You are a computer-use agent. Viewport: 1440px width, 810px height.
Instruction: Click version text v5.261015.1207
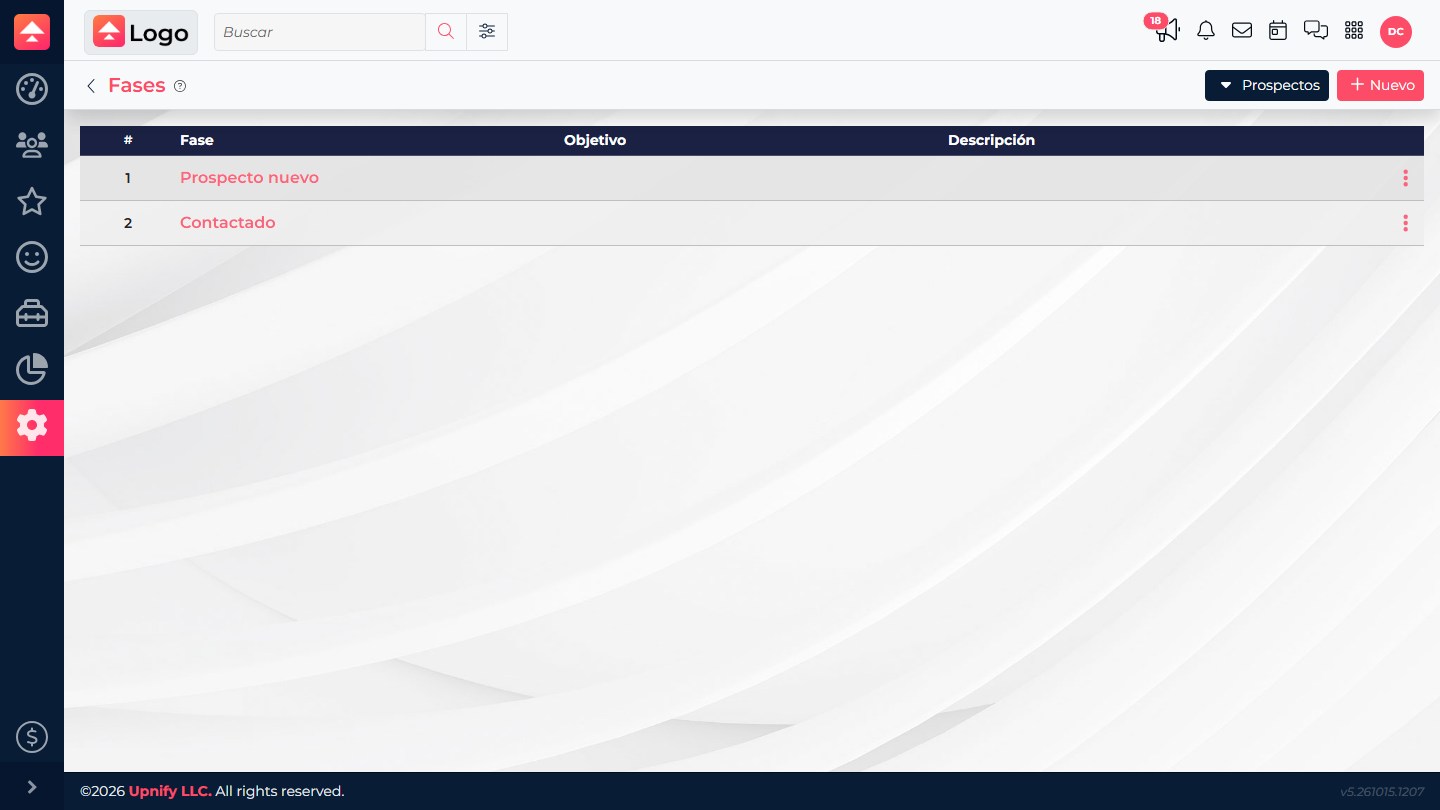(1382, 792)
